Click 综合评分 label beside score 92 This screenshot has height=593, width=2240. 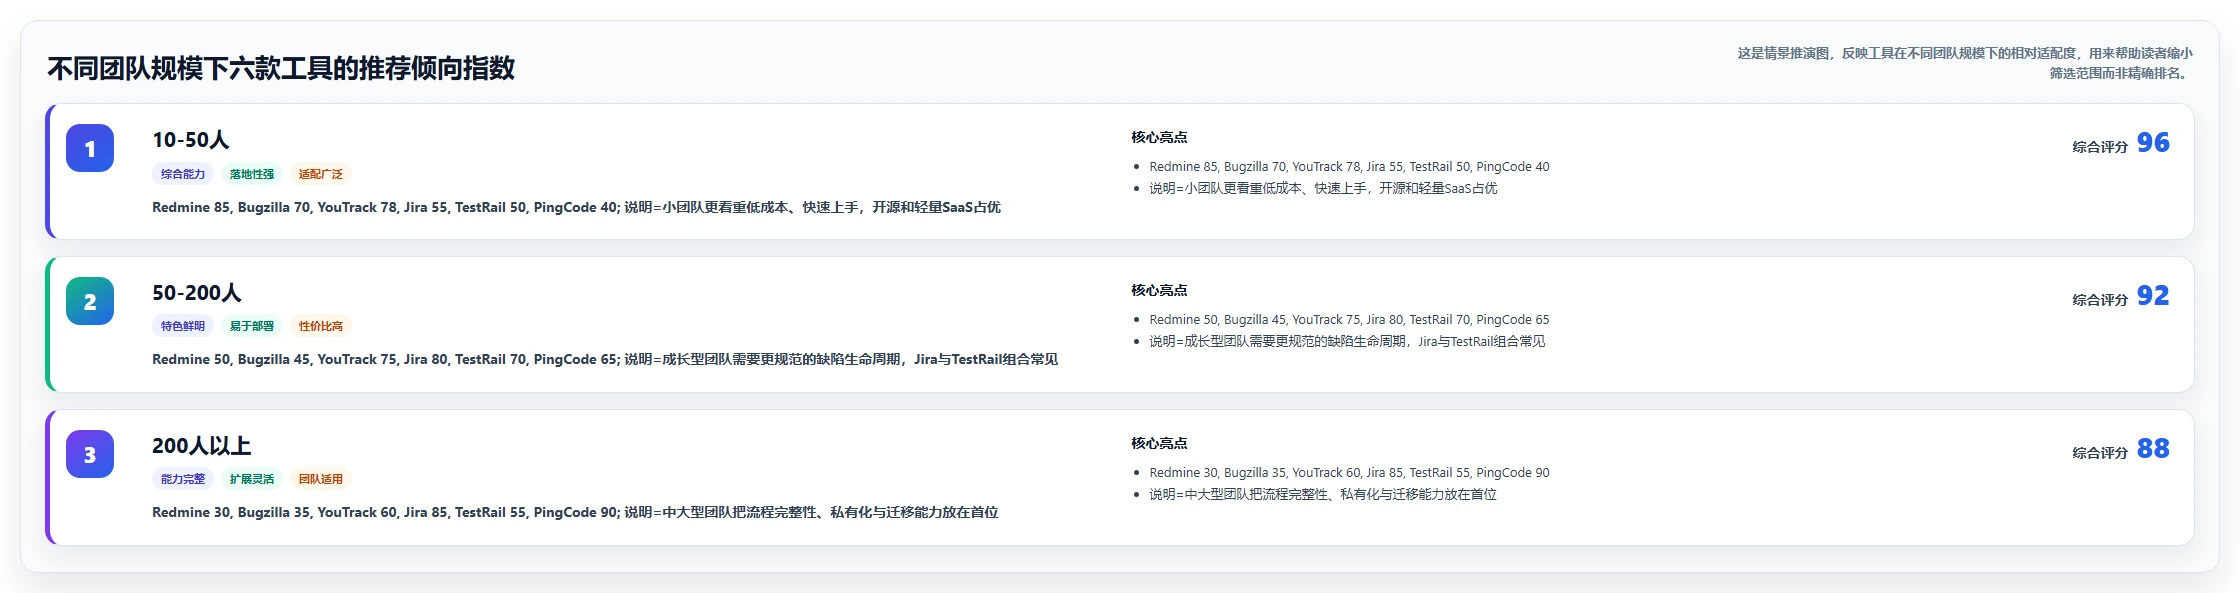click(x=2100, y=300)
